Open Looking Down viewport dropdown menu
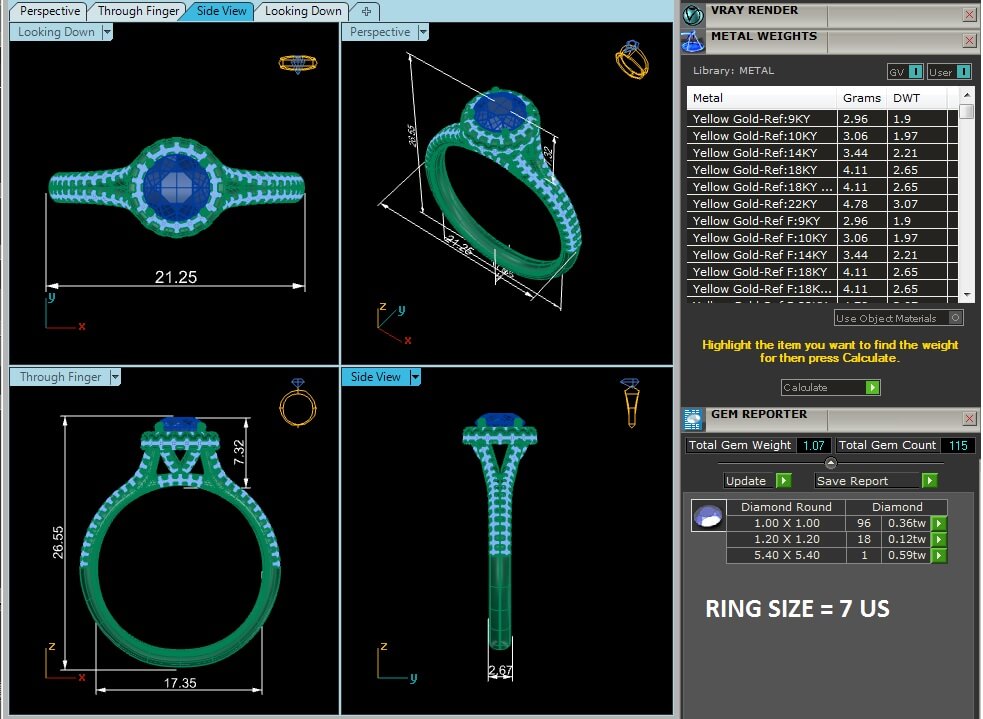Image resolution: width=983 pixels, height=719 pixels. (107, 32)
